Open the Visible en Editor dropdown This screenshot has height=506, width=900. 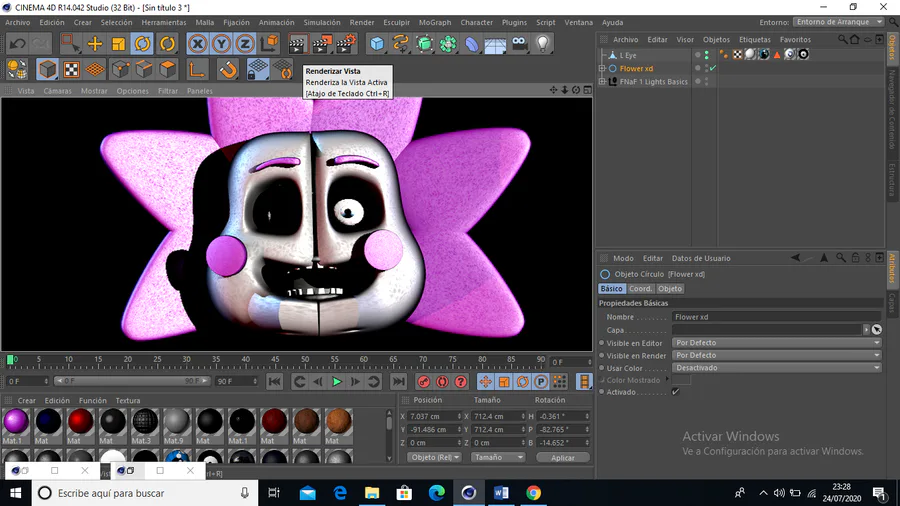point(776,343)
